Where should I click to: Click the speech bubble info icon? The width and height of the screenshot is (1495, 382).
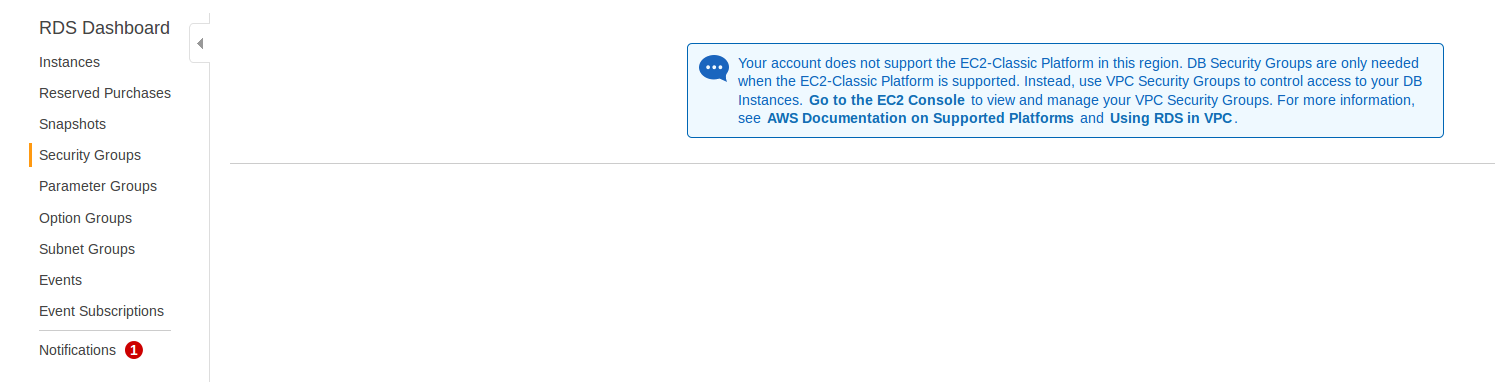coord(713,68)
